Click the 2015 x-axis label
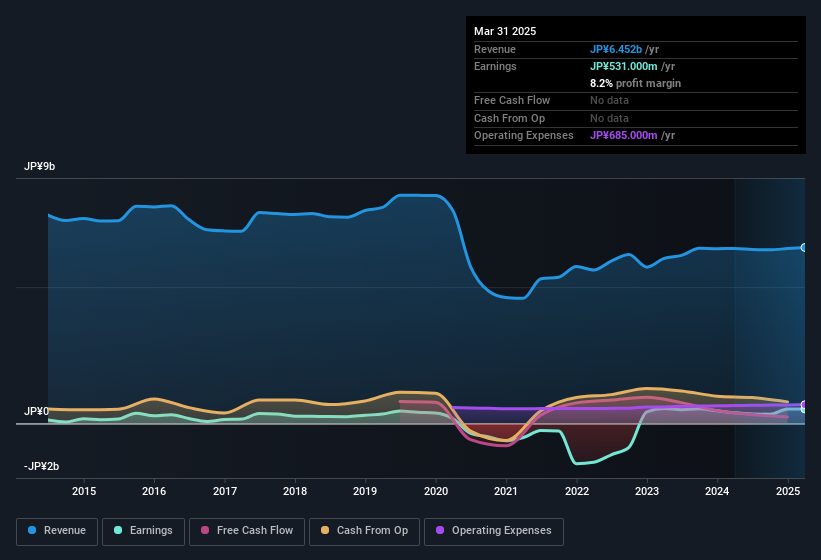Screen dimensions: 821x560 (84, 491)
